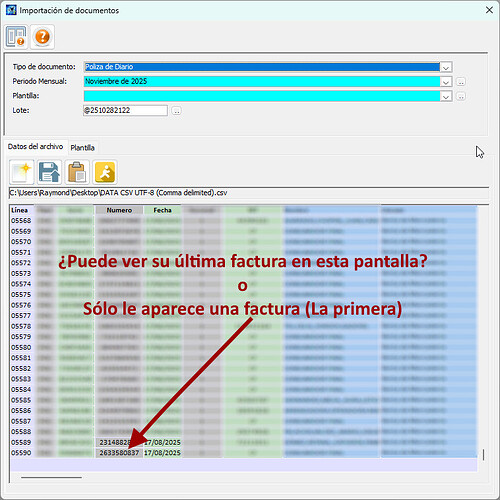Click the ellipsis button beside Periodo Mensual
The image size is (500, 500).
[x=461, y=82]
